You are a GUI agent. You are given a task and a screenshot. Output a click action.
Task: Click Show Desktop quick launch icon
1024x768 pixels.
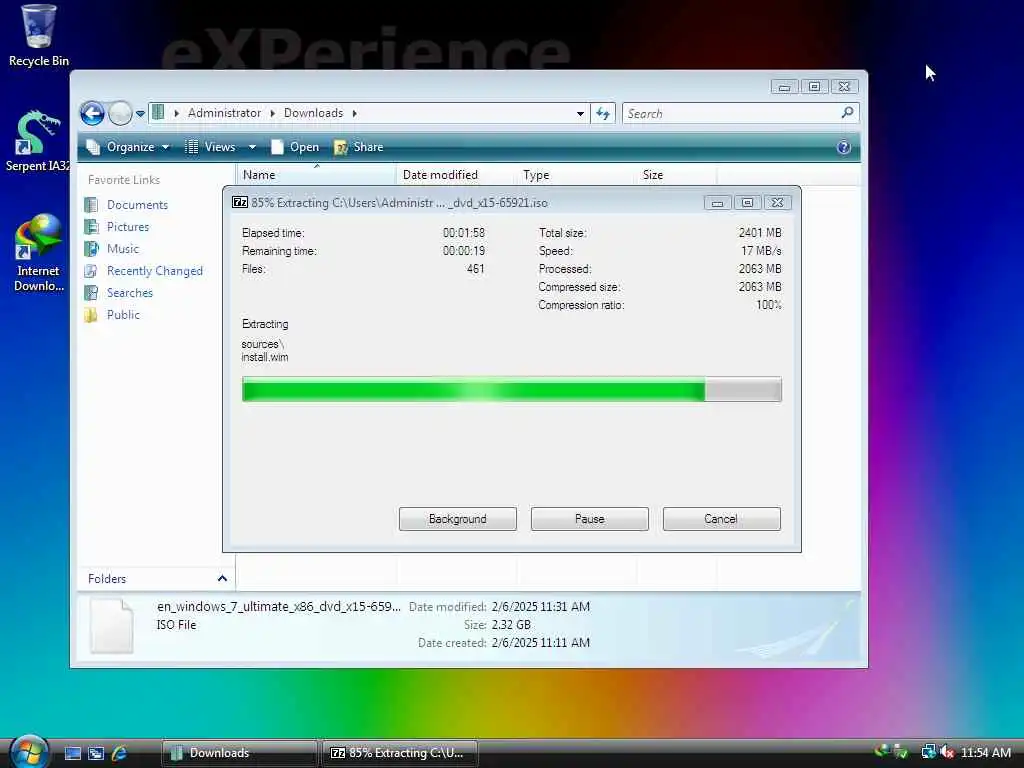(x=73, y=753)
